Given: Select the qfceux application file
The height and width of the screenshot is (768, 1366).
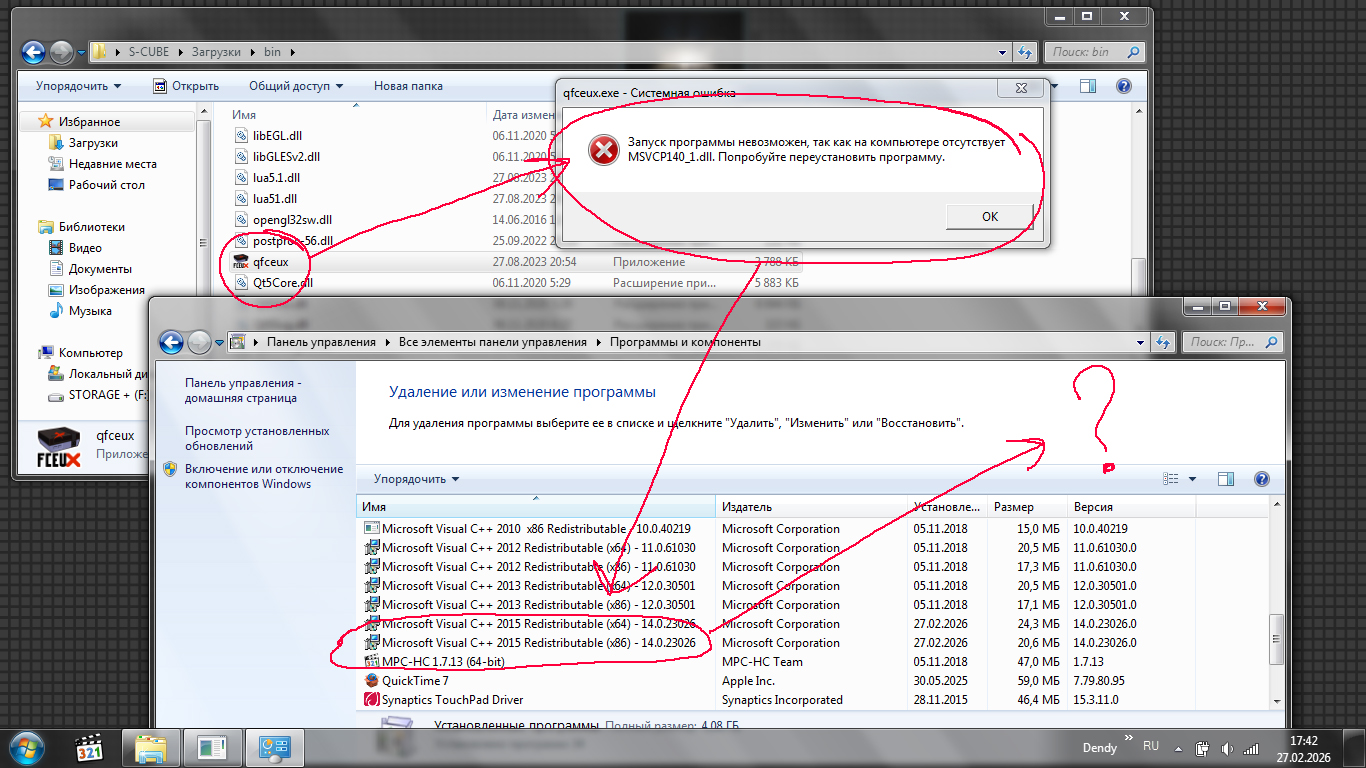Looking at the screenshot, I should (x=270, y=262).
